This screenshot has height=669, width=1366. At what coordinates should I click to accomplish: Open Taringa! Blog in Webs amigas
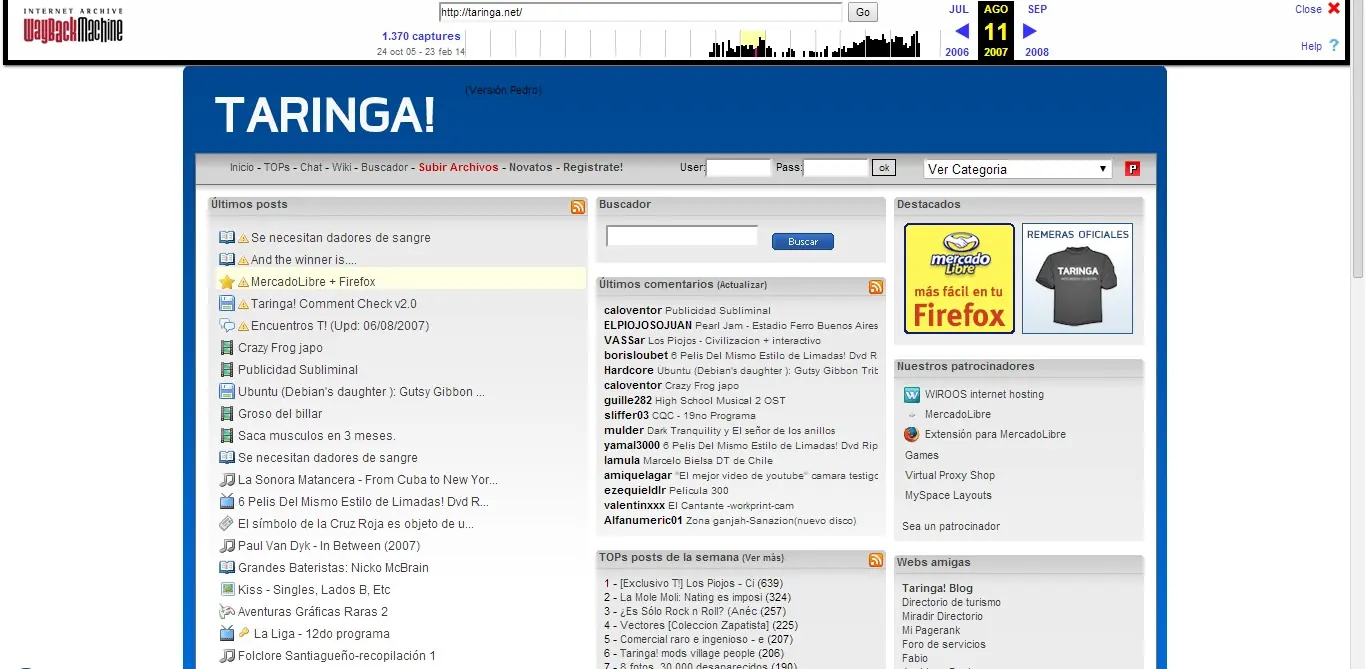pyautogui.click(x=937, y=588)
